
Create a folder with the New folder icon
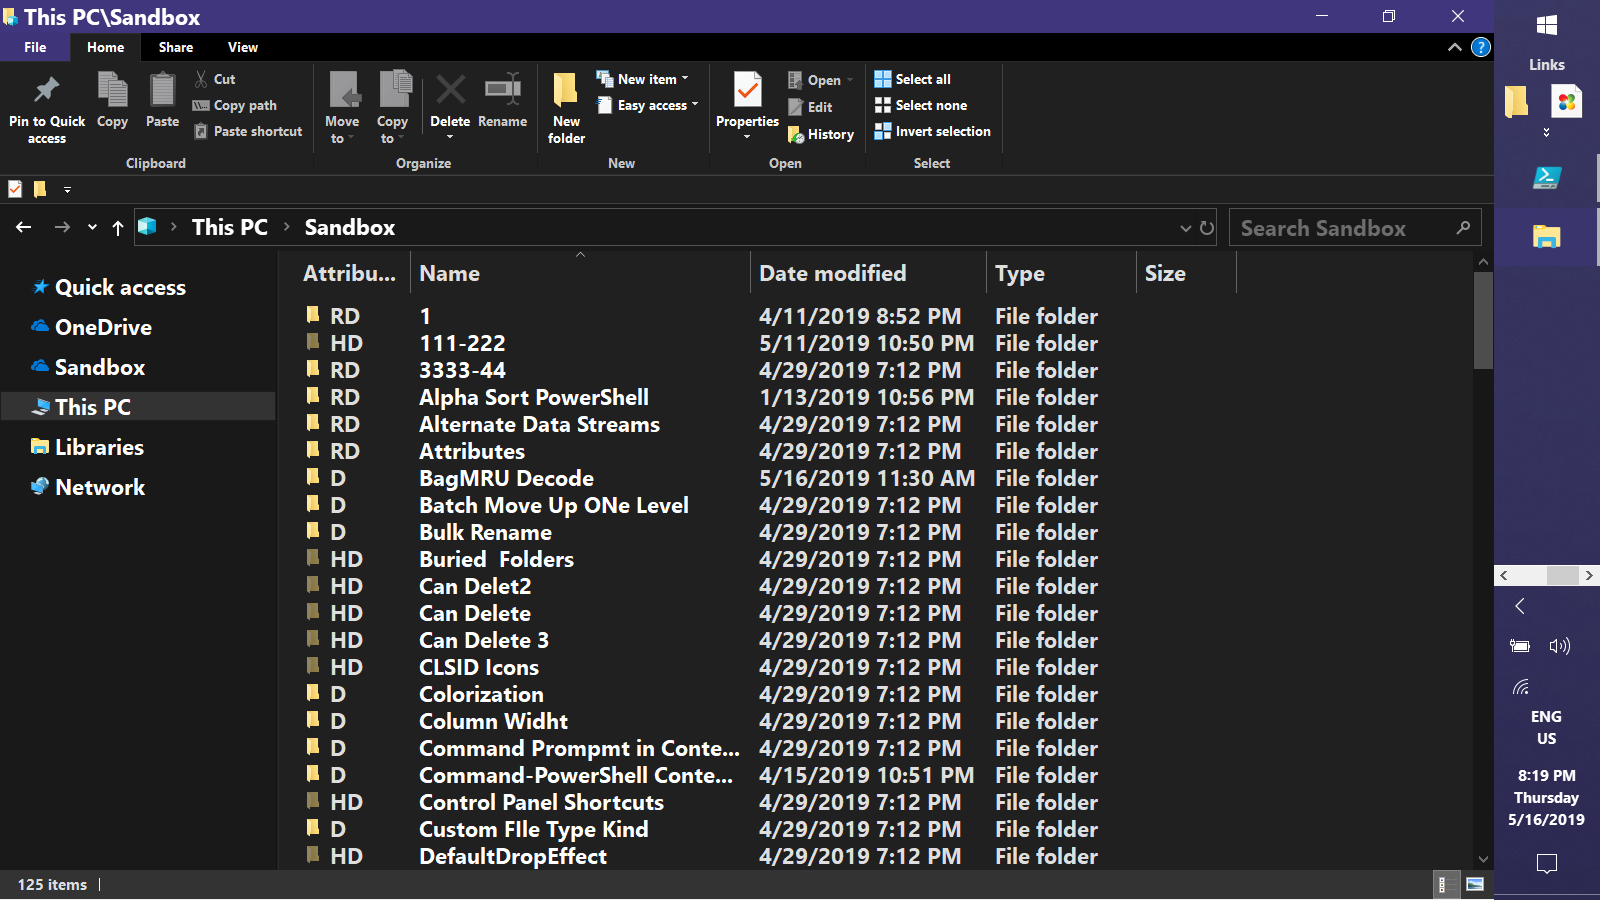(566, 90)
